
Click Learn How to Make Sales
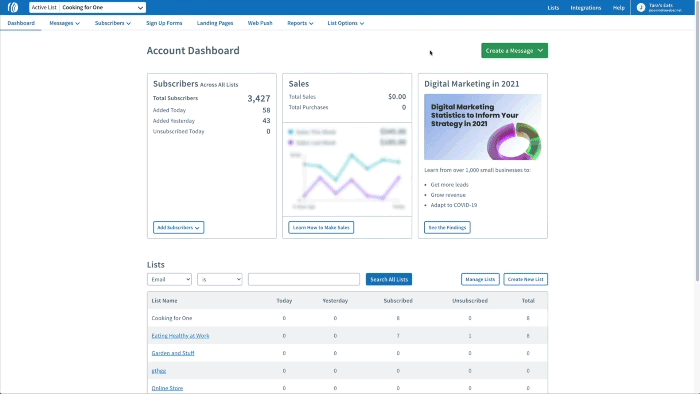click(x=321, y=228)
